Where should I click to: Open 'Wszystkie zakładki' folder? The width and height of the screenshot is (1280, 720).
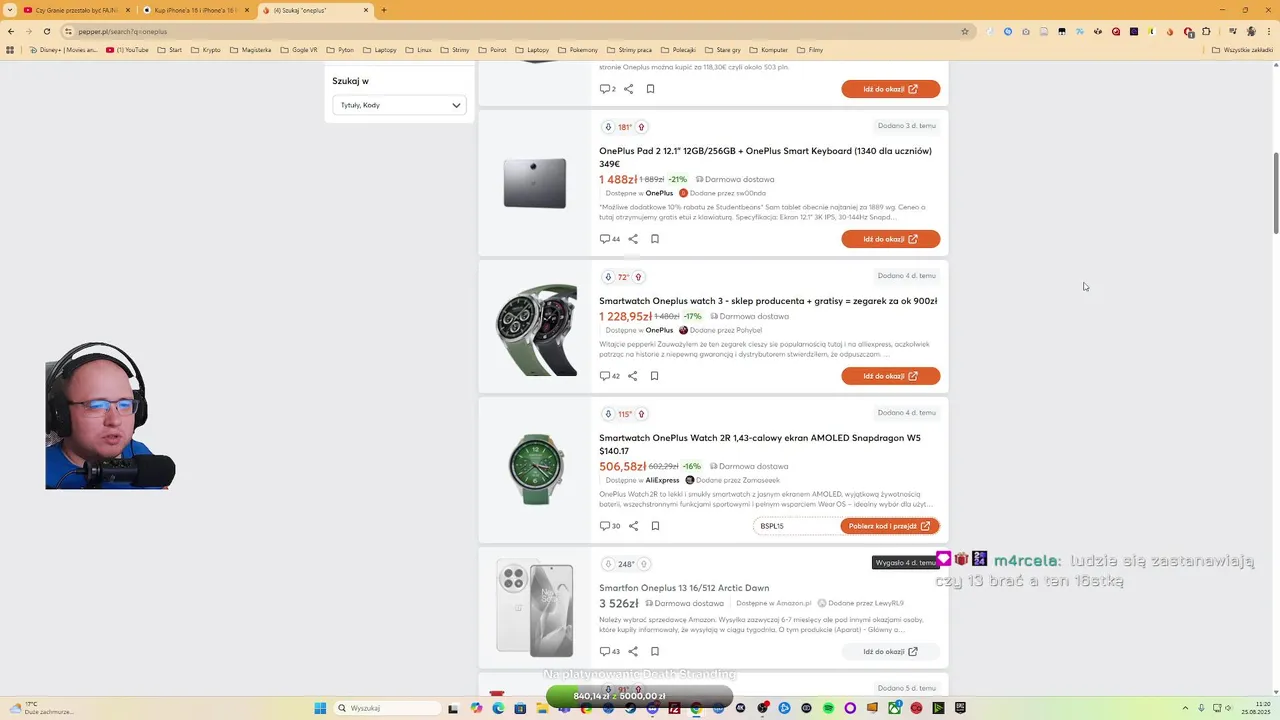1243,49
